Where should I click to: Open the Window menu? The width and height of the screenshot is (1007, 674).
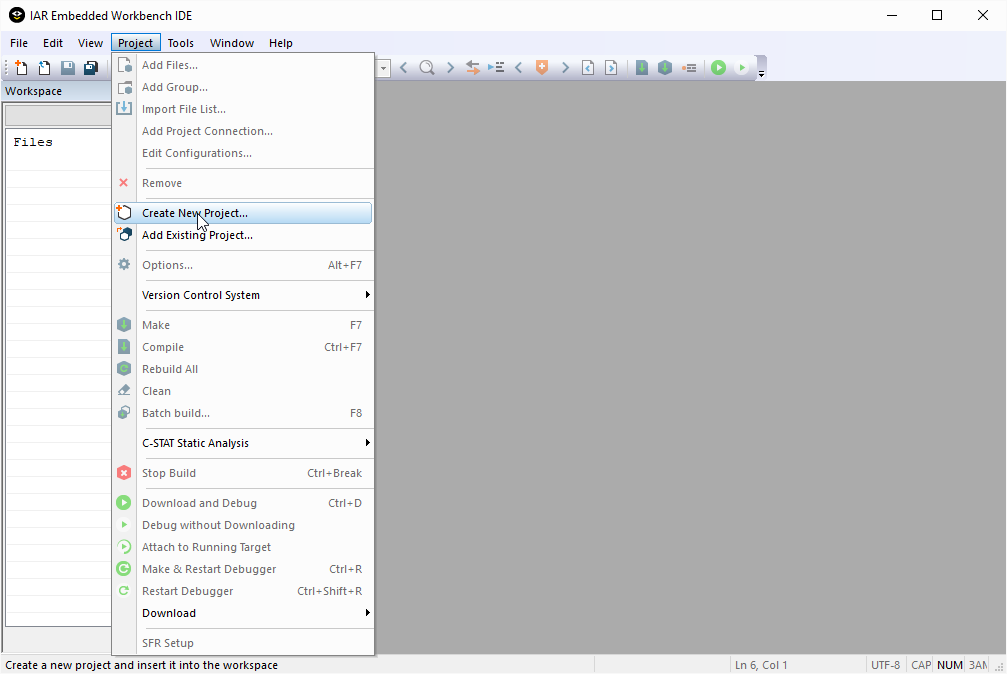[232, 43]
